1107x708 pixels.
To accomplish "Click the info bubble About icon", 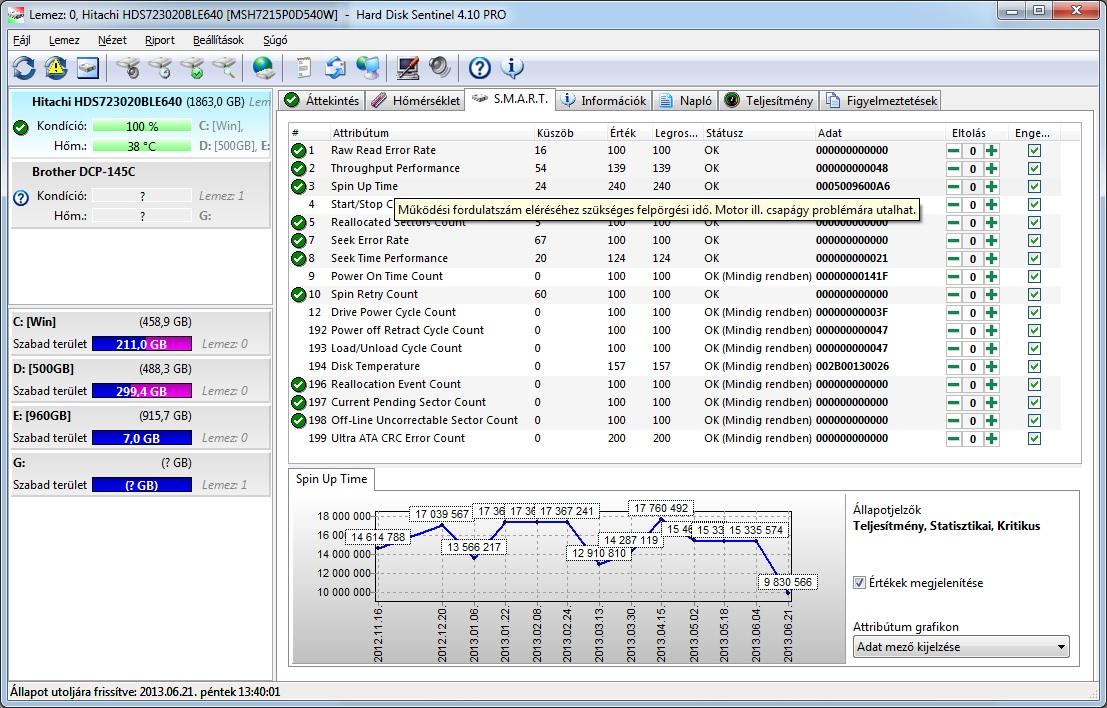I will 512,68.
